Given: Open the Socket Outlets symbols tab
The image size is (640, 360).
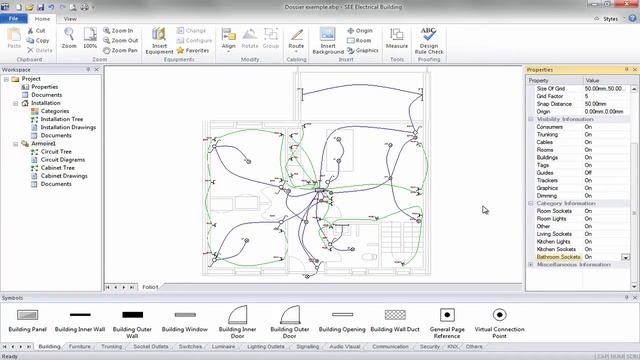Looking at the screenshot, I should pos(151,347).
